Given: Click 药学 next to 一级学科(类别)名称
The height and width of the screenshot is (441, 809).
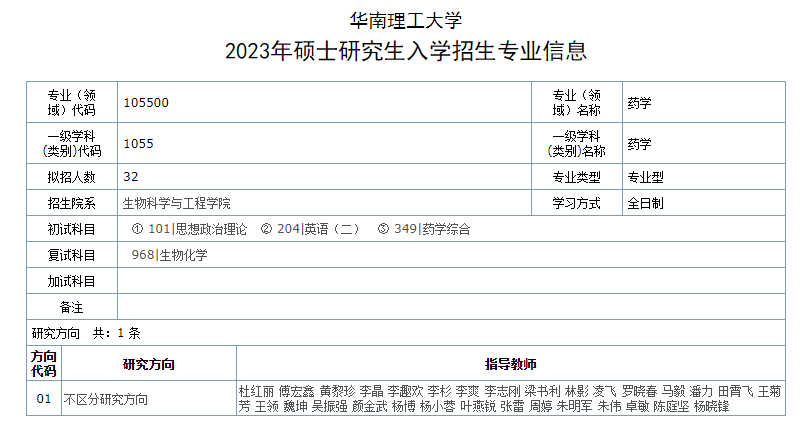Looking at the screenshot, I should [x=639, y=144].
